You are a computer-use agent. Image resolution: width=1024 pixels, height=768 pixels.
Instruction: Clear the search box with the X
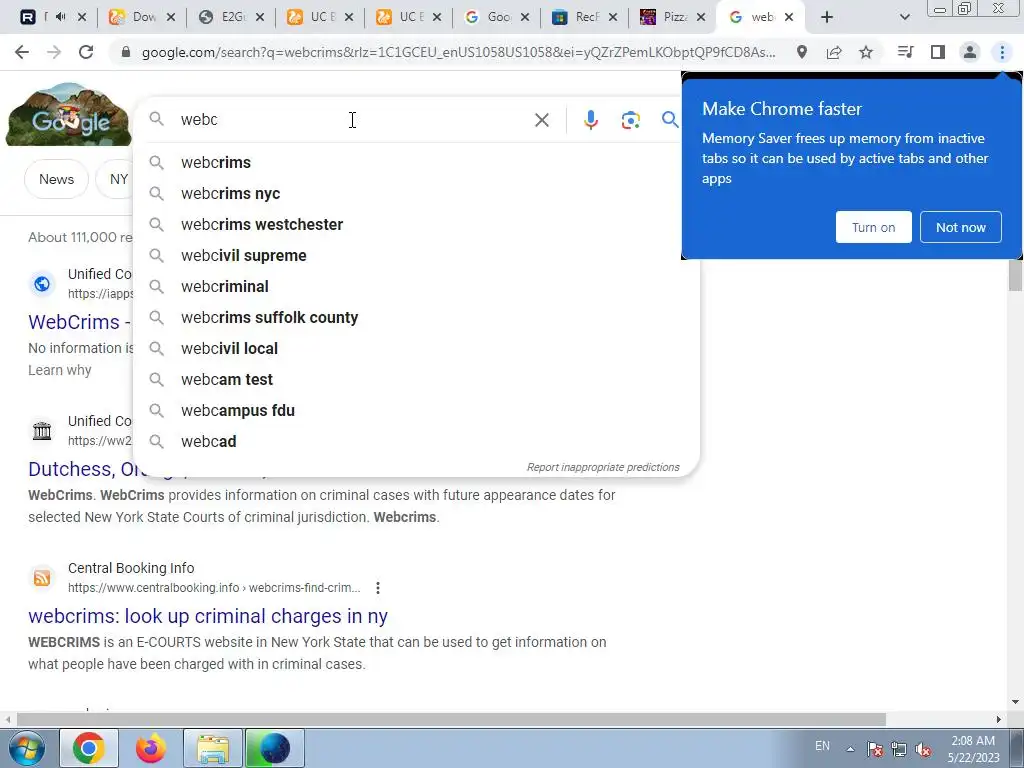point(541,120)
